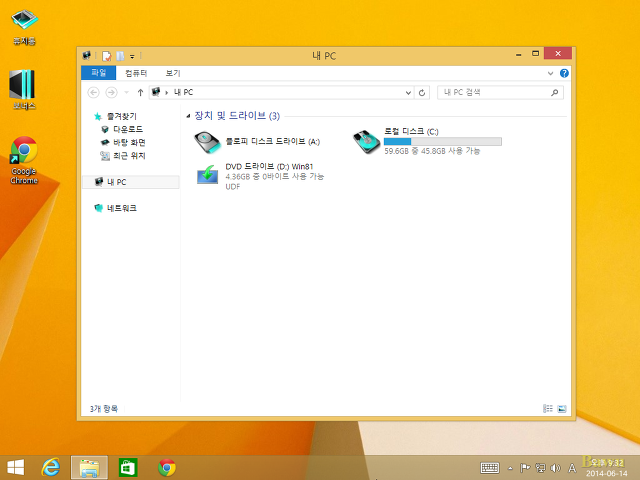Image resolution: width=640 pixels, height=480 pixels.
Task: Show hidden tray icons arrow
Action: point(510,468)
